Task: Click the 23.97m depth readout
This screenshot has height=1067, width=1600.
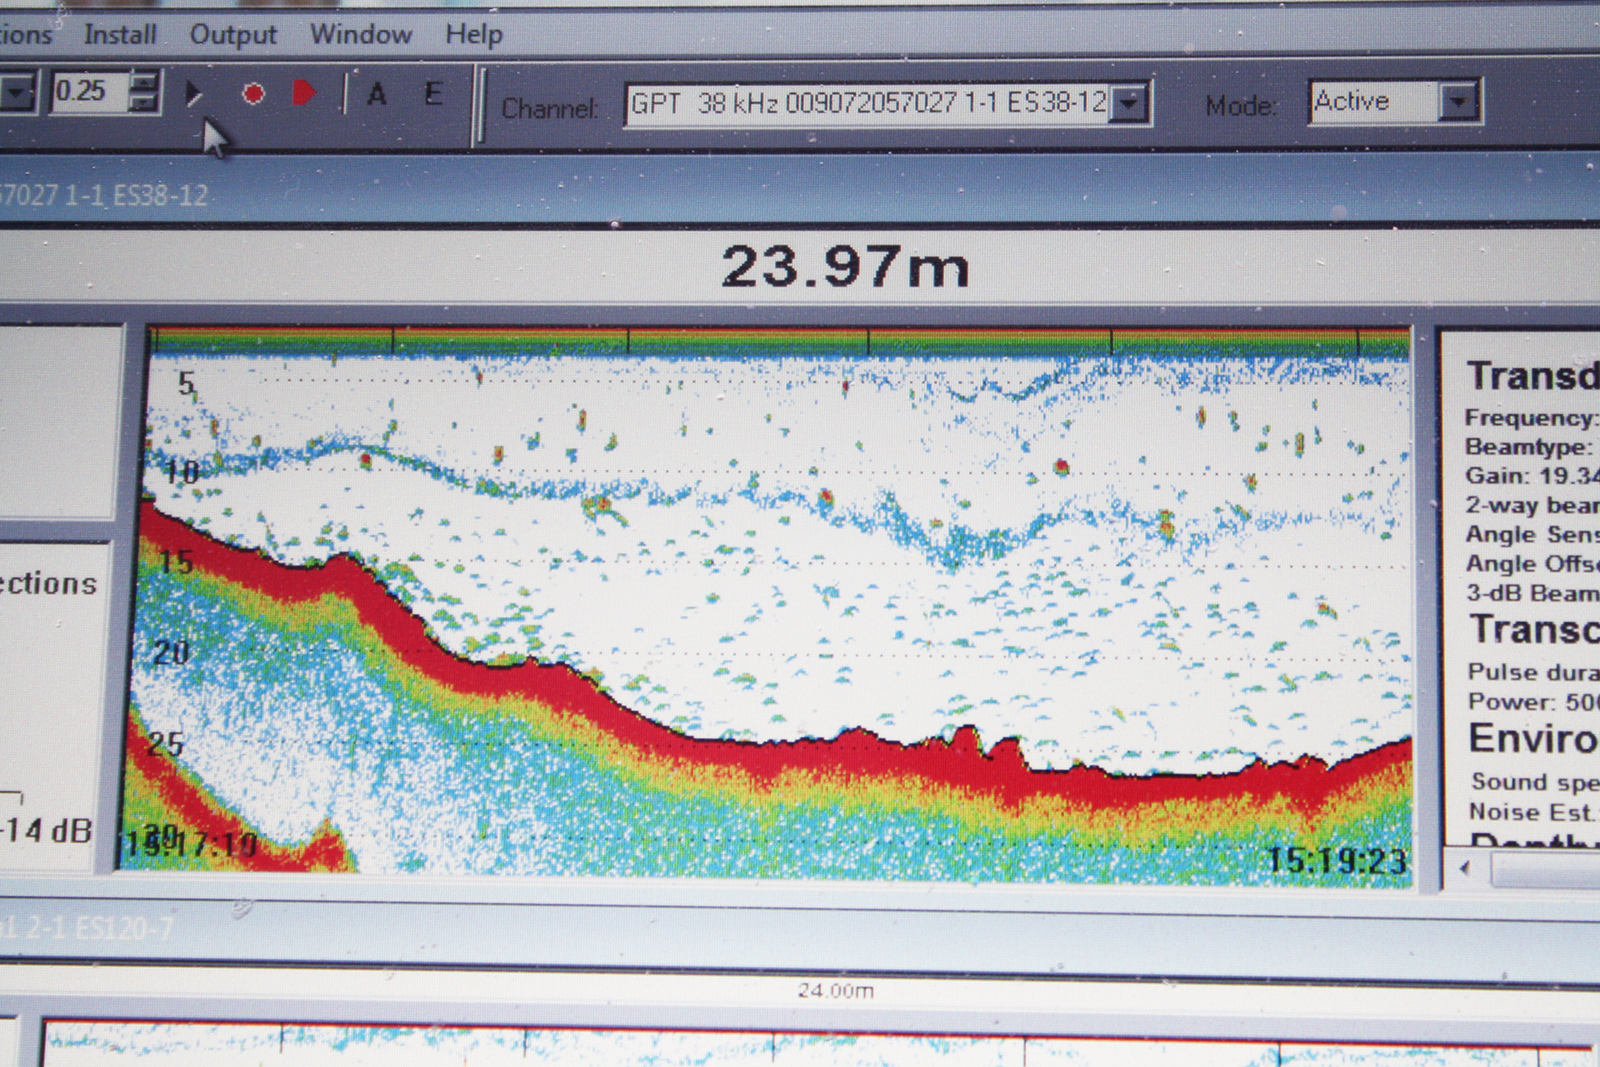Action: click(x=845, y=267)
